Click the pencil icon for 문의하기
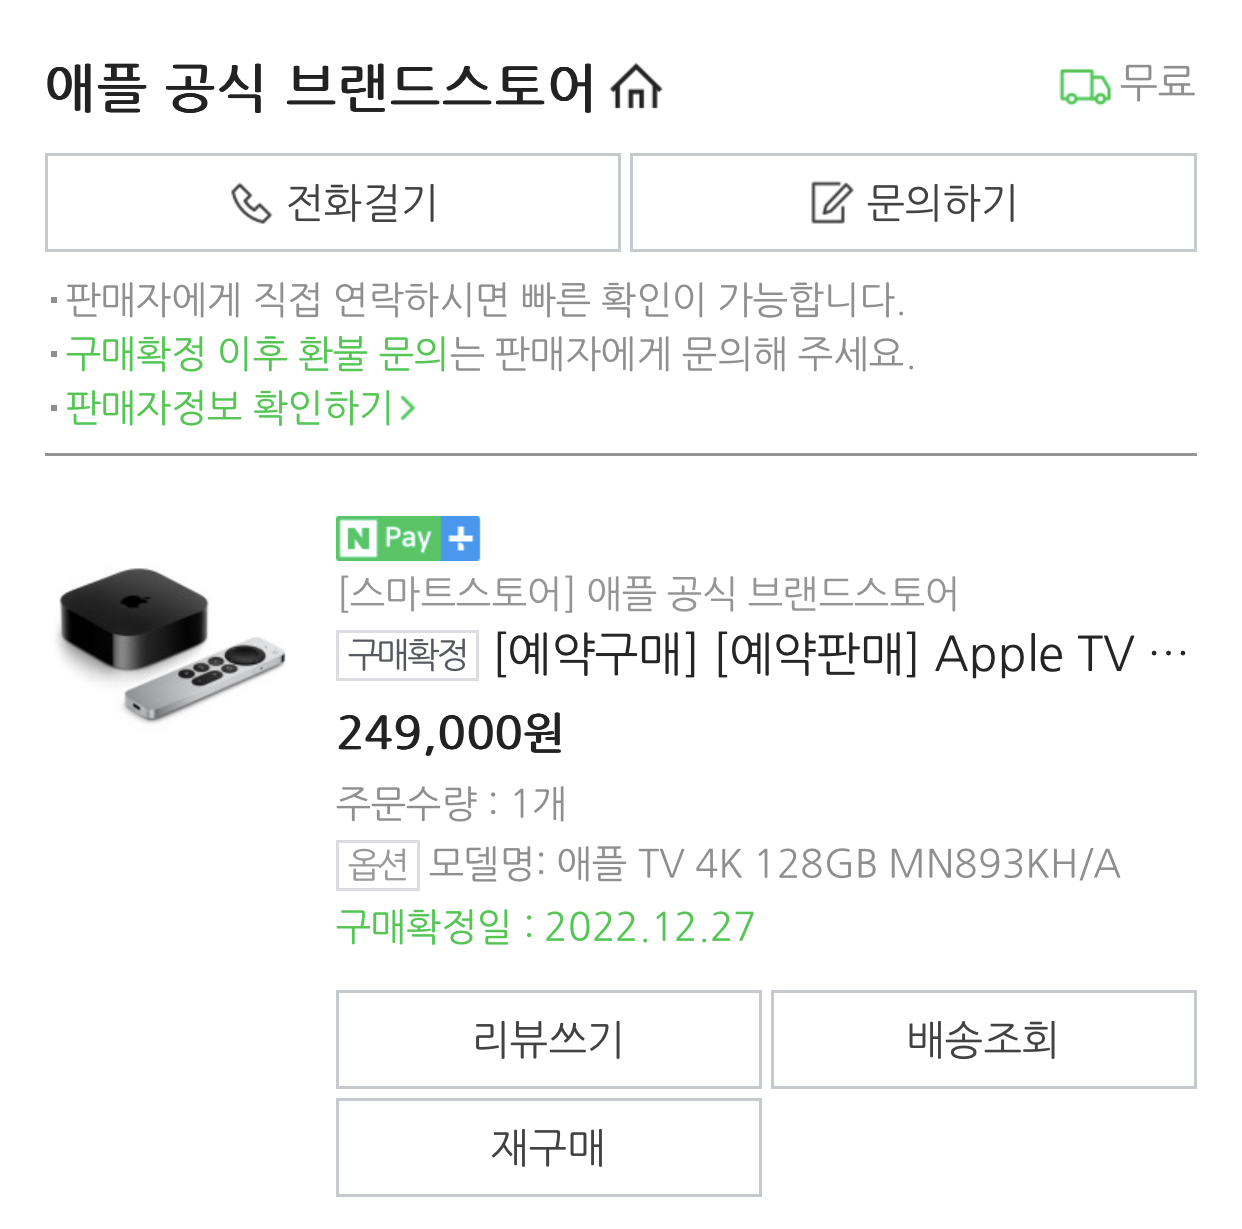Screen dimensions: 1242x1229 [831, 203]
